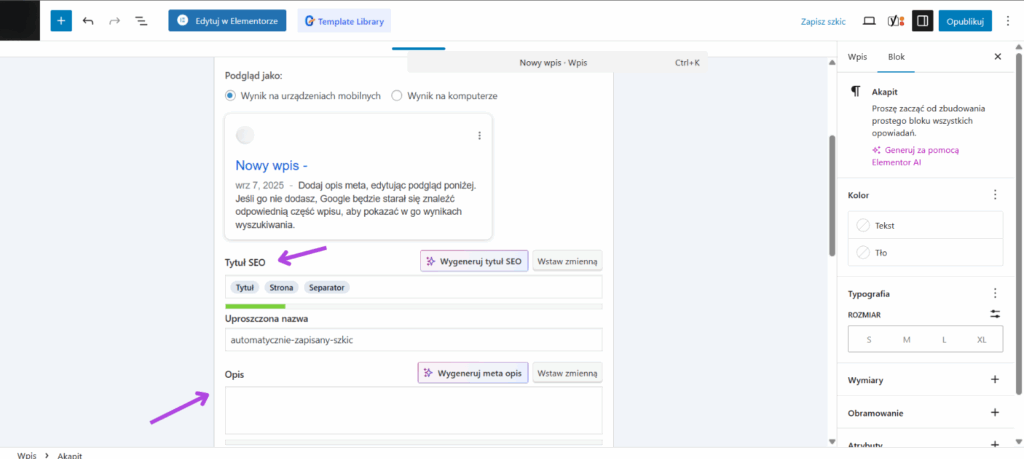1024x459 pixels.
Task: Open the Yoast SEO icon in toolbar
Action: 895,20
